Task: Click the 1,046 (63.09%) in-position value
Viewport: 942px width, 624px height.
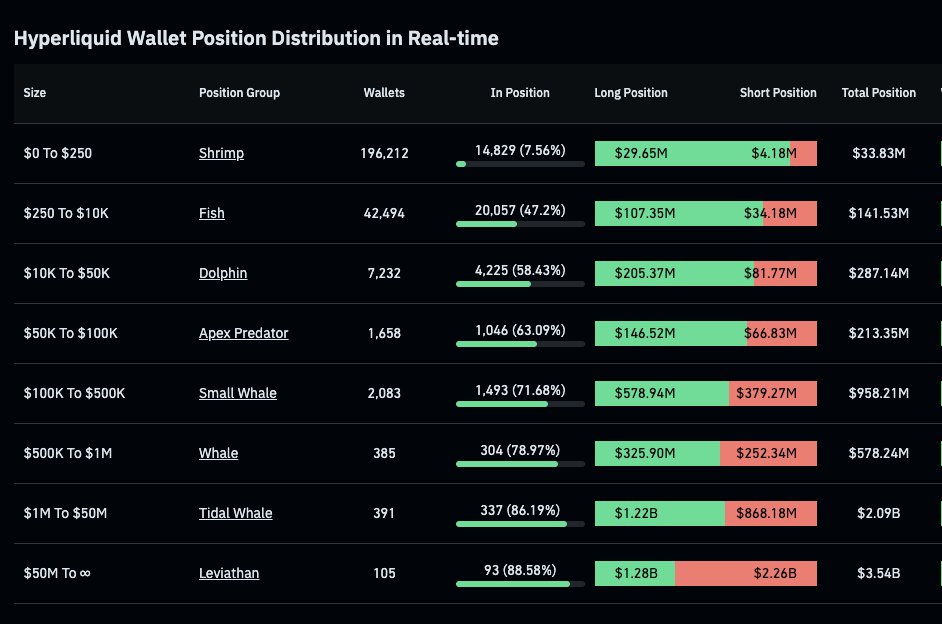Action: tap(520, 331)
